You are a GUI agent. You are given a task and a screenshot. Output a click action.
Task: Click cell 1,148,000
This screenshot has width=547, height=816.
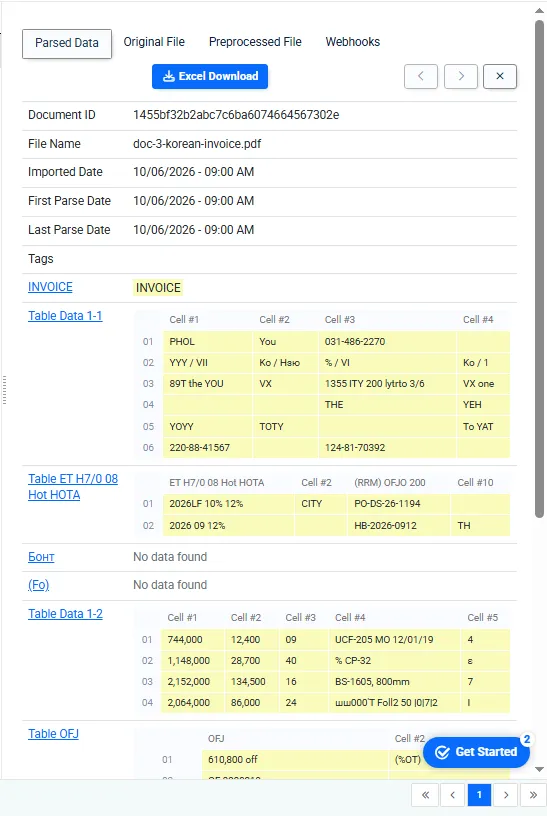[193, 660]
